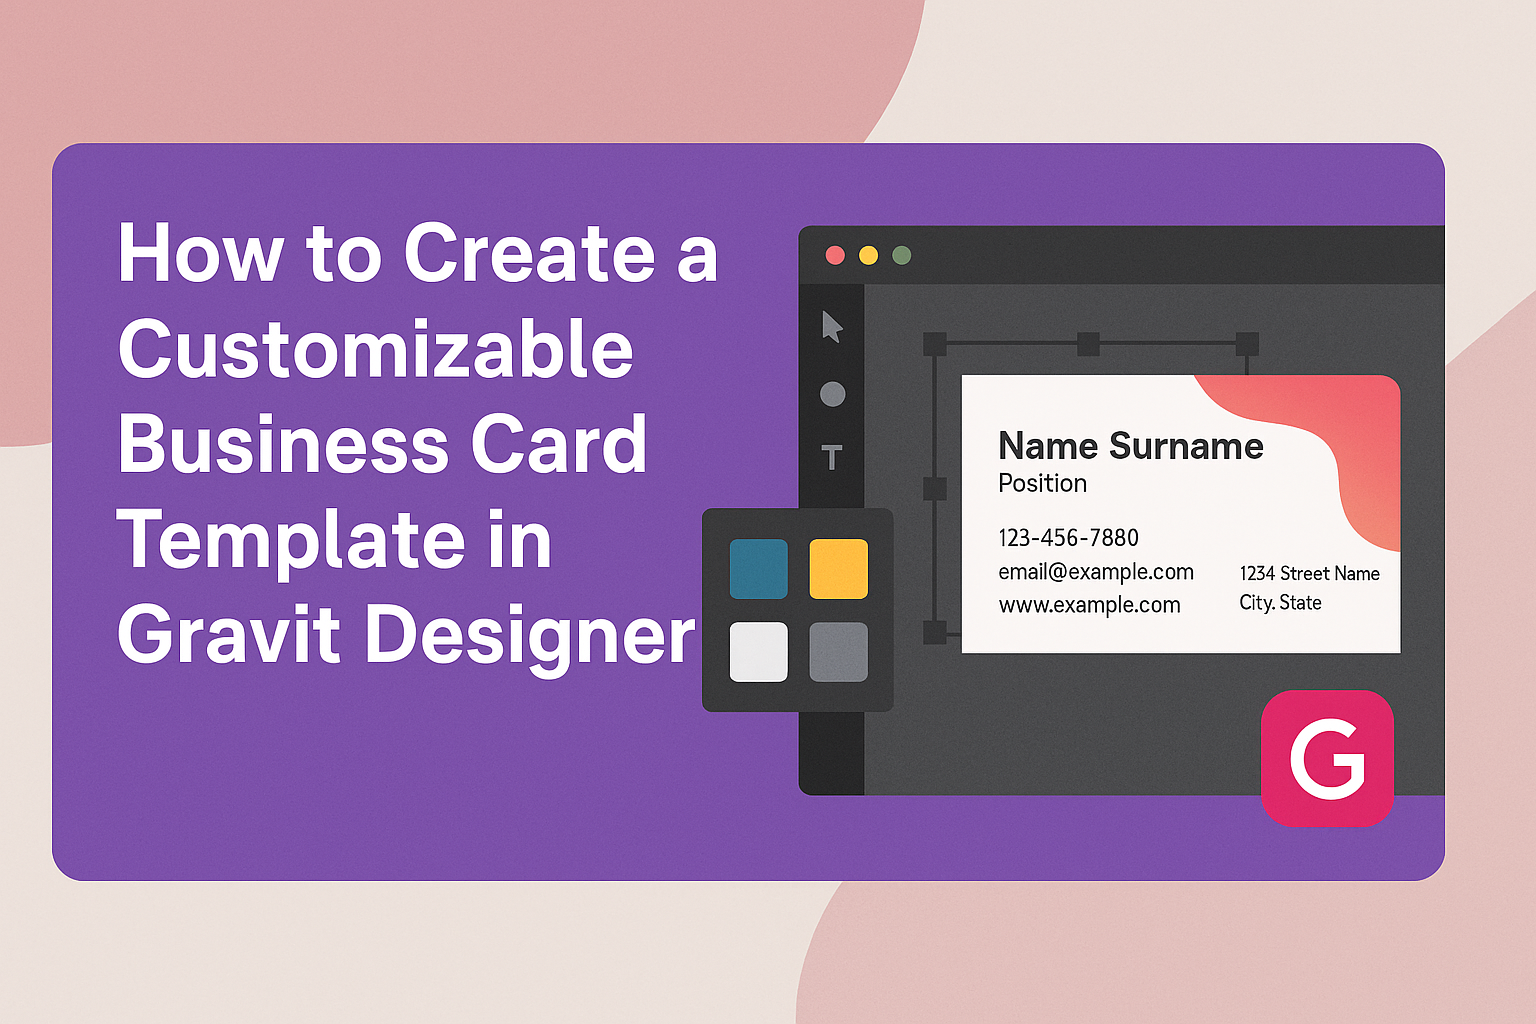Click the yellow window minimize dot
This screenshot has height=1024, width=1536.
[868, 255]
